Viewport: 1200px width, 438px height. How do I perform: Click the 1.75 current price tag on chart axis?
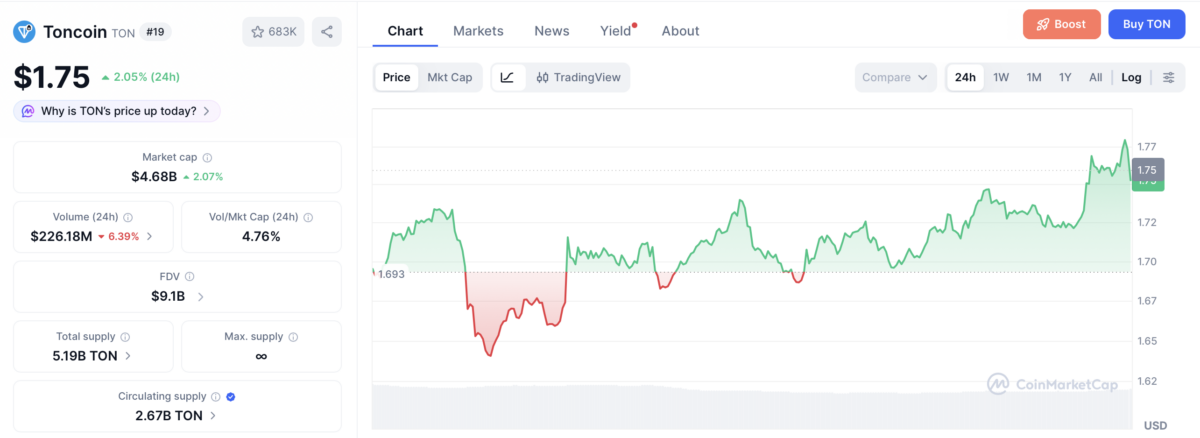(1147, 170)
